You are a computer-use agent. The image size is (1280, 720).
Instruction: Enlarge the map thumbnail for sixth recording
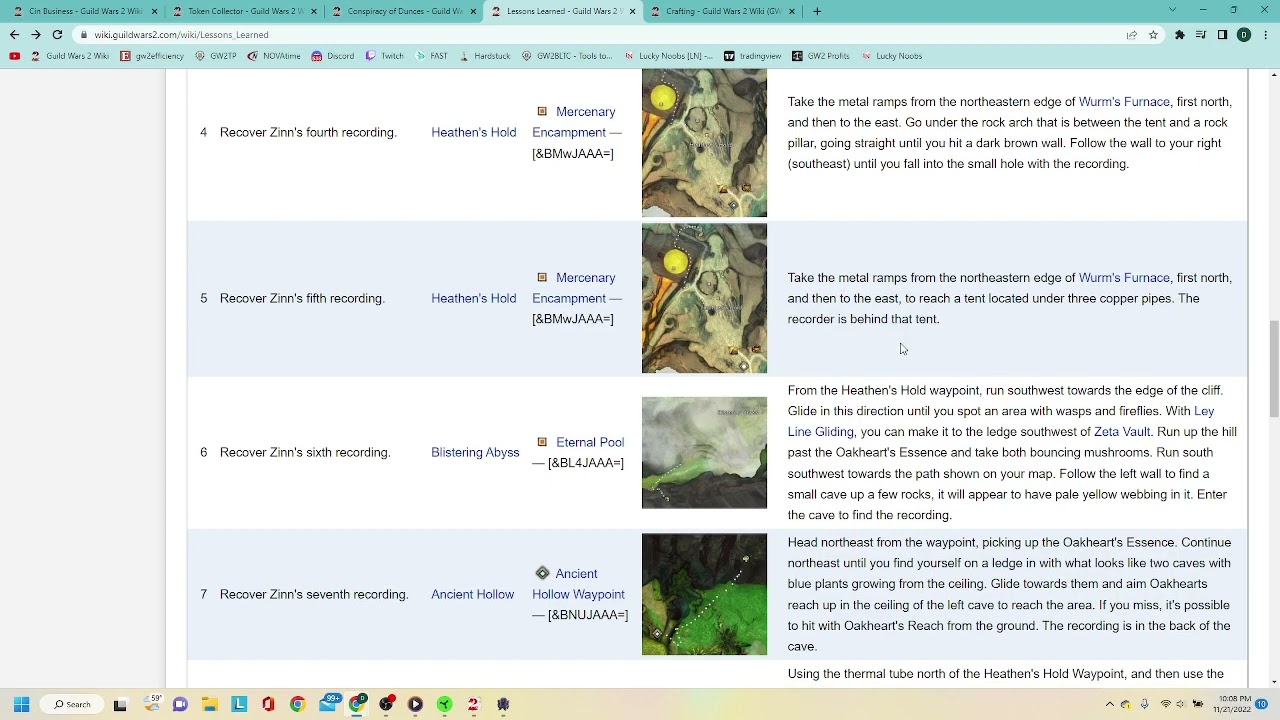click(704, 453)
